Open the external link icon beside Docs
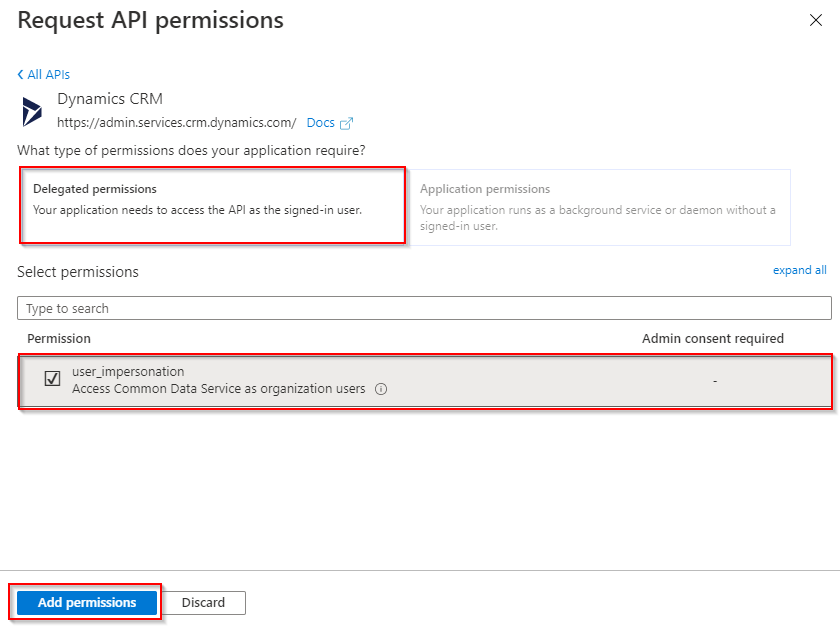The height and width of the screenshot is (628, 840). (x=347, y=123)
